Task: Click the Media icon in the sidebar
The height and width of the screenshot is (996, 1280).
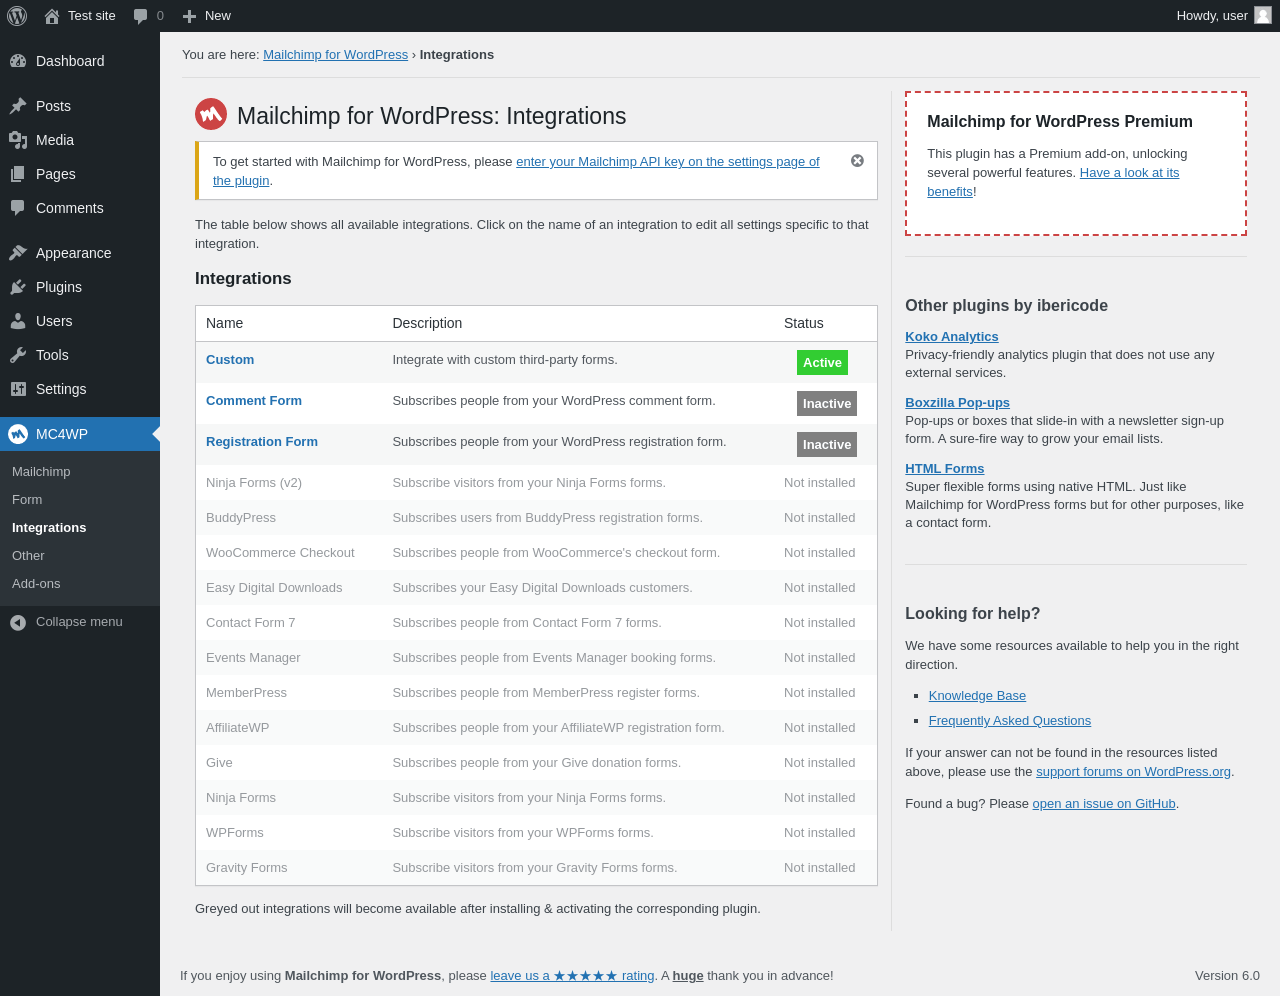Action: [x=18, y=140]
